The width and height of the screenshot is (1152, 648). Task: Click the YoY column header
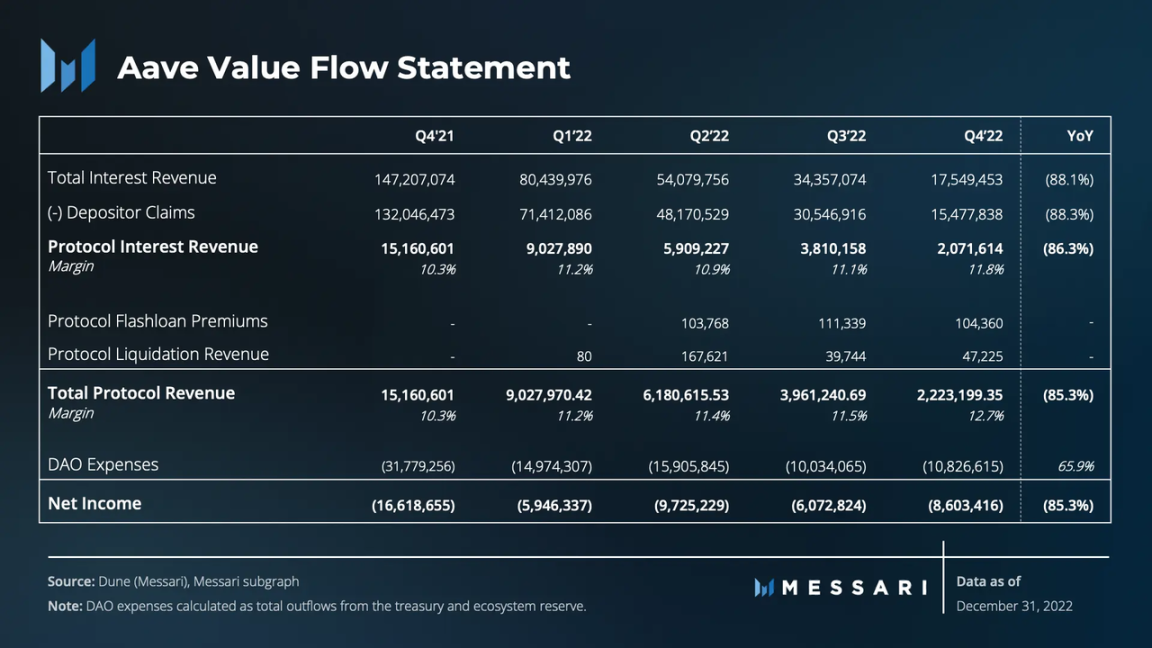[1080, 136]
